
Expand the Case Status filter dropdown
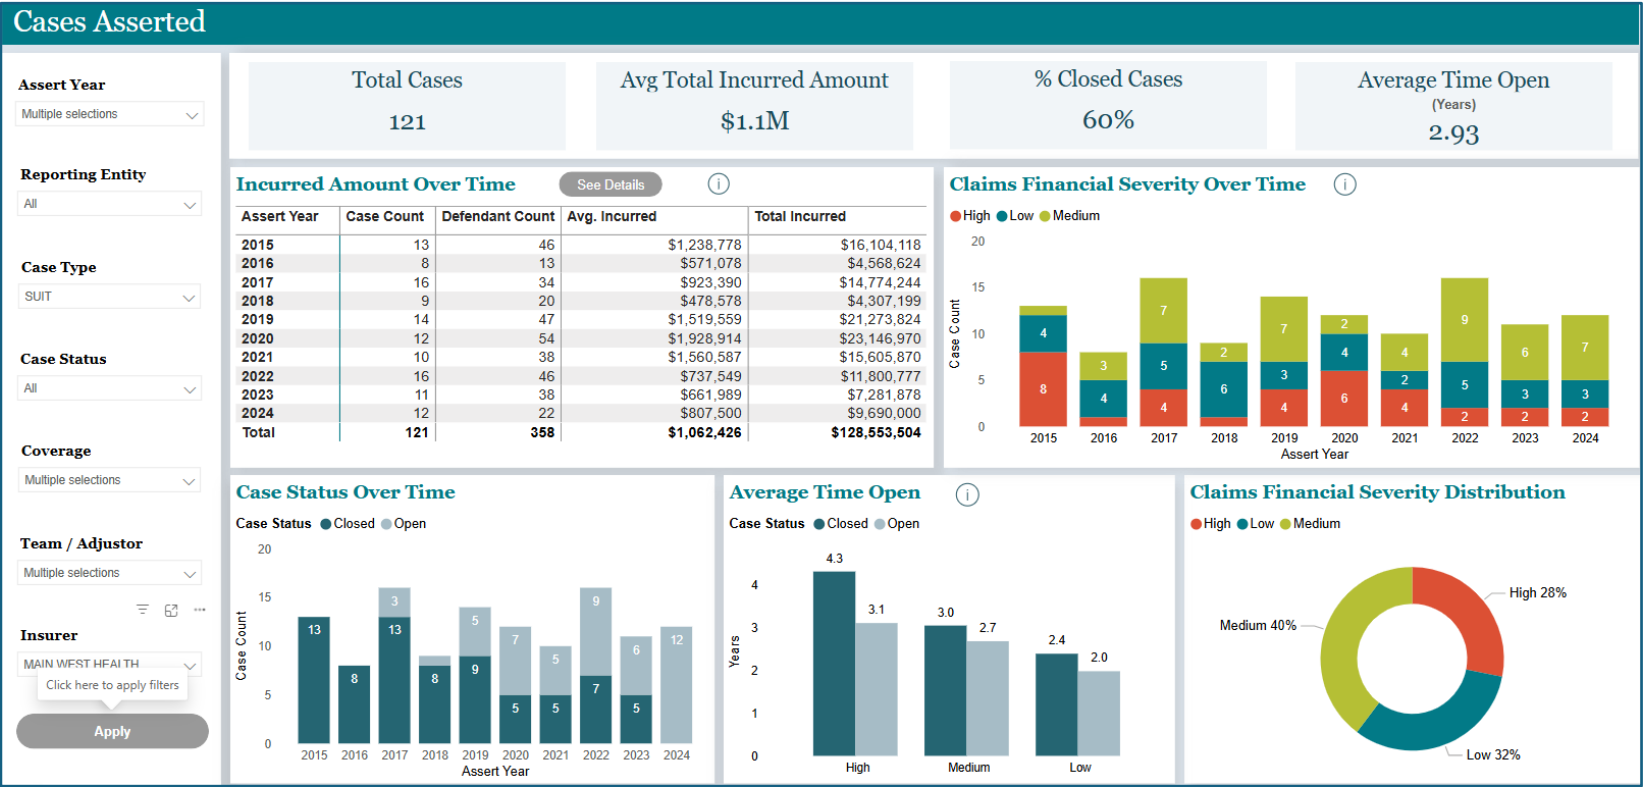(x=110, y=389)
